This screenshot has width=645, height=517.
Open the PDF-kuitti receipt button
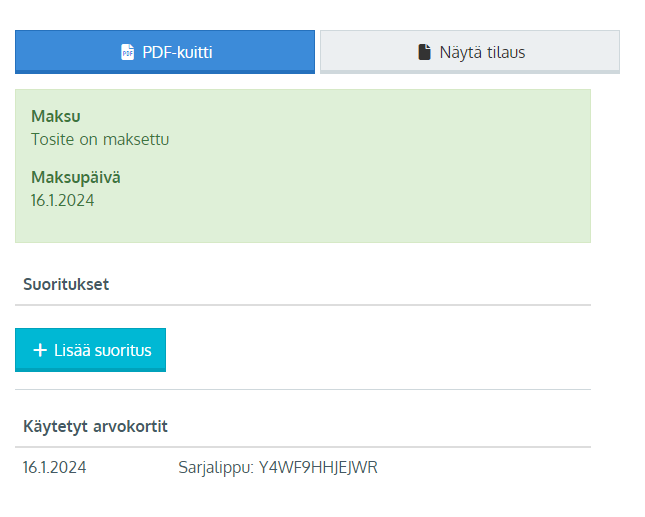click(x=165, y=52)
